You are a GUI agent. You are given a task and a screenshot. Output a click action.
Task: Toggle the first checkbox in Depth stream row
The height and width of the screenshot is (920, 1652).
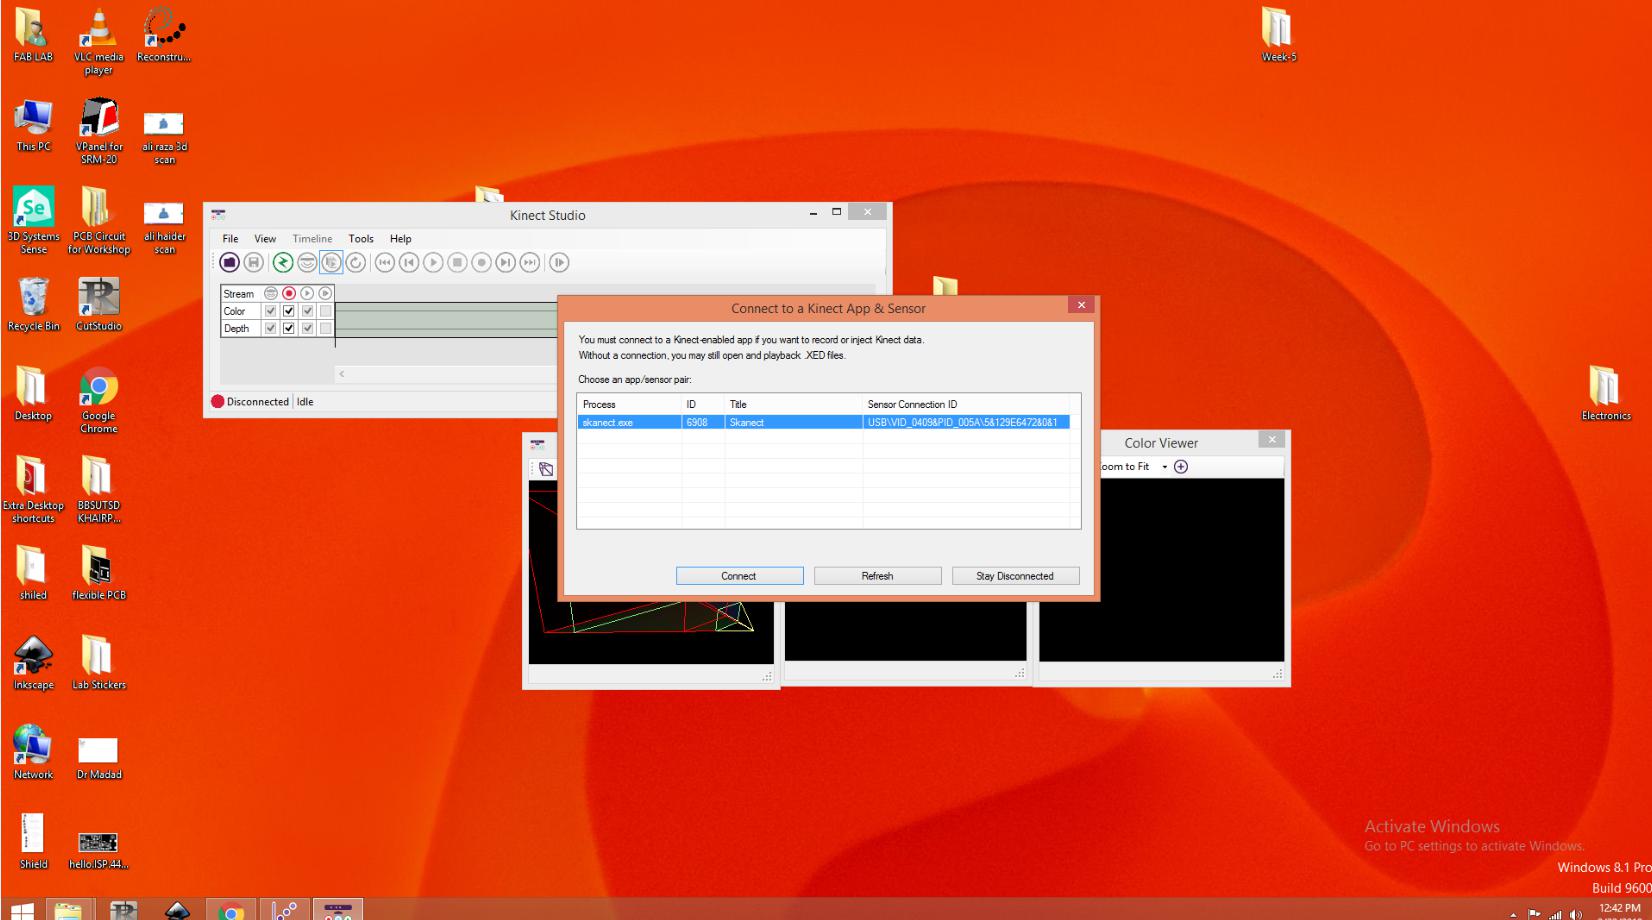270,328
